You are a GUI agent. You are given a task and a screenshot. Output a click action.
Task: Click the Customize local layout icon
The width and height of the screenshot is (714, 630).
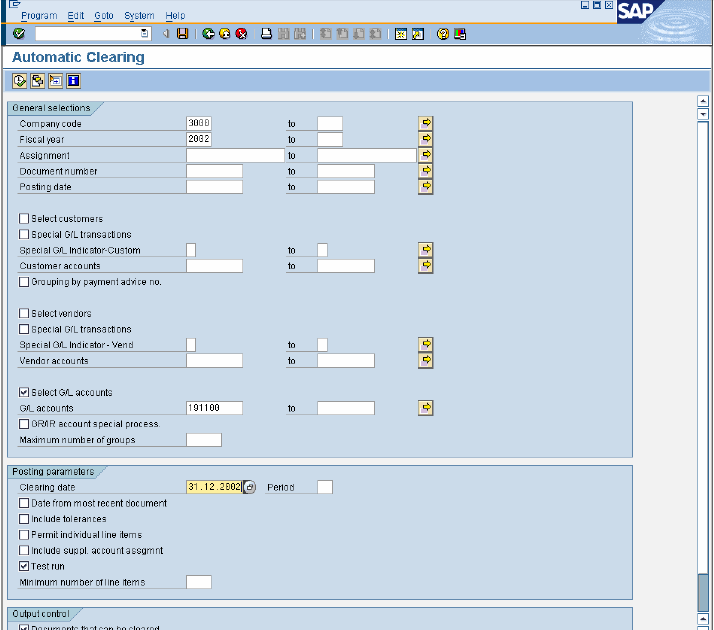[460, 34]
